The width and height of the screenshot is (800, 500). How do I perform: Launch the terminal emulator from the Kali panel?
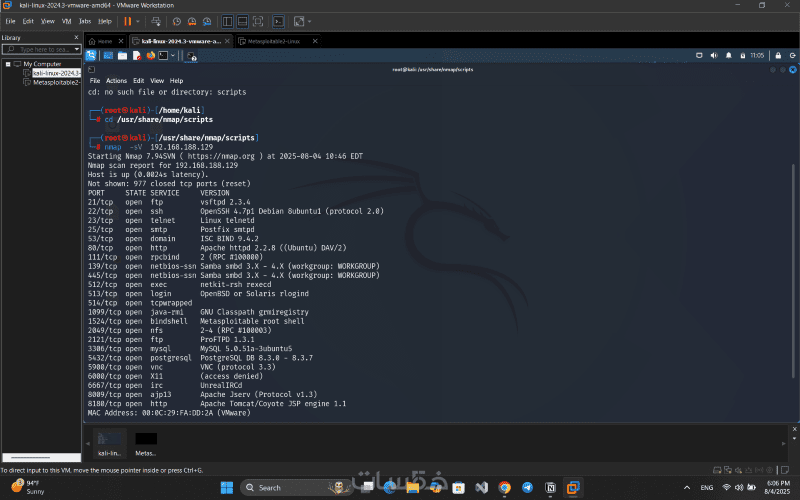point(163,56)
